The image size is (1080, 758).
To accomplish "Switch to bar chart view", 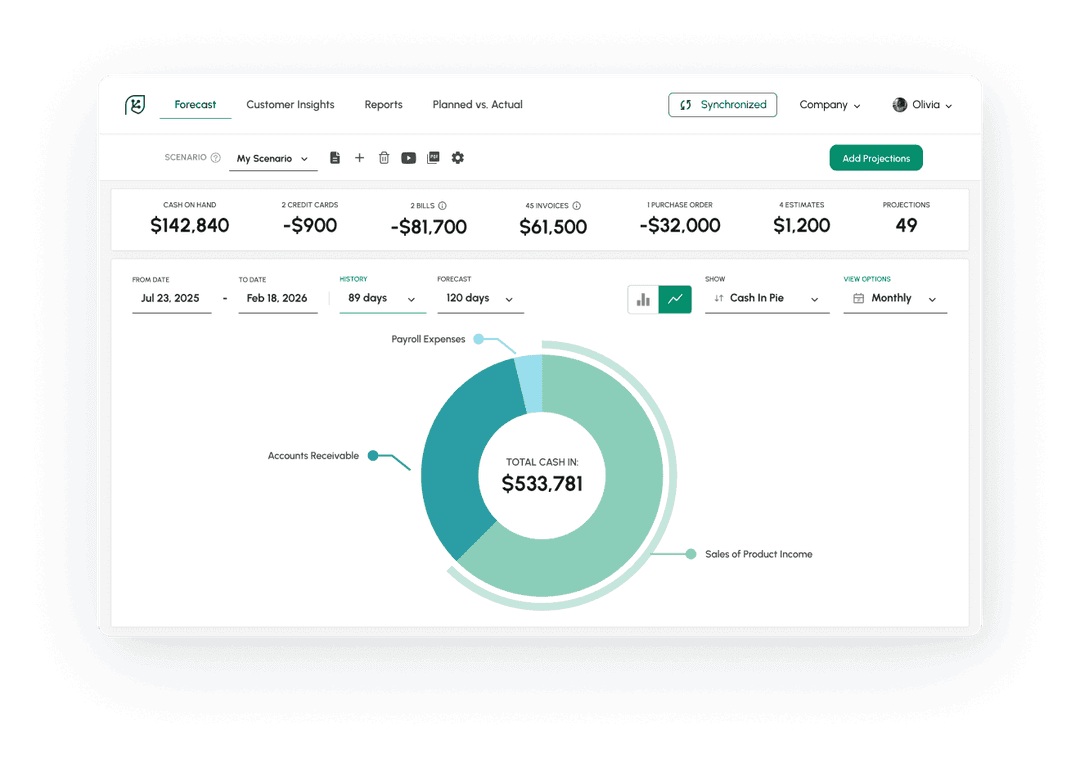I will [x=643, y=299].
